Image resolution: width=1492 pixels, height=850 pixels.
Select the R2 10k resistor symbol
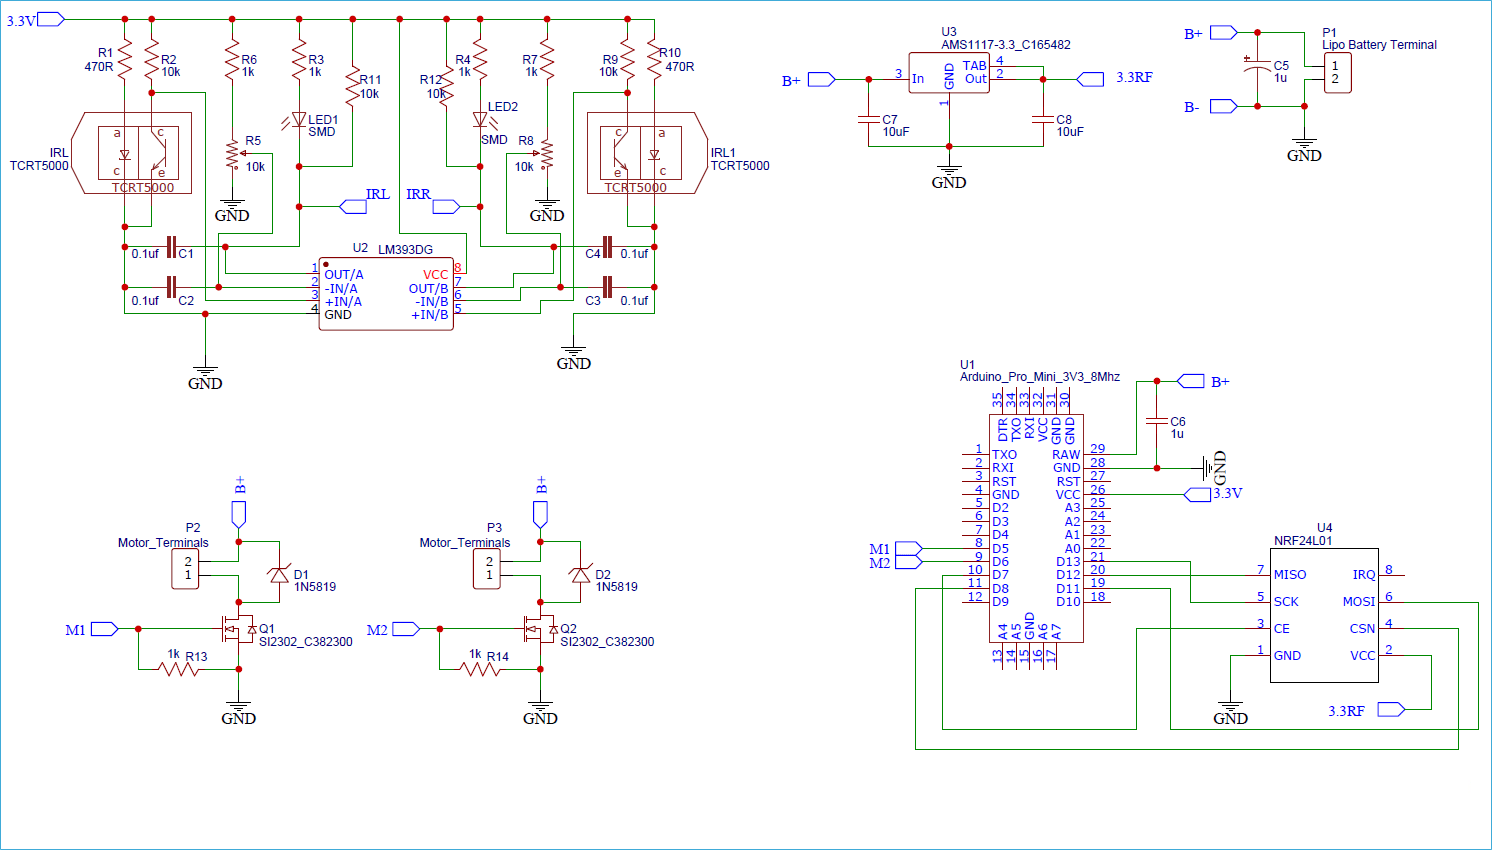(152, 60)
